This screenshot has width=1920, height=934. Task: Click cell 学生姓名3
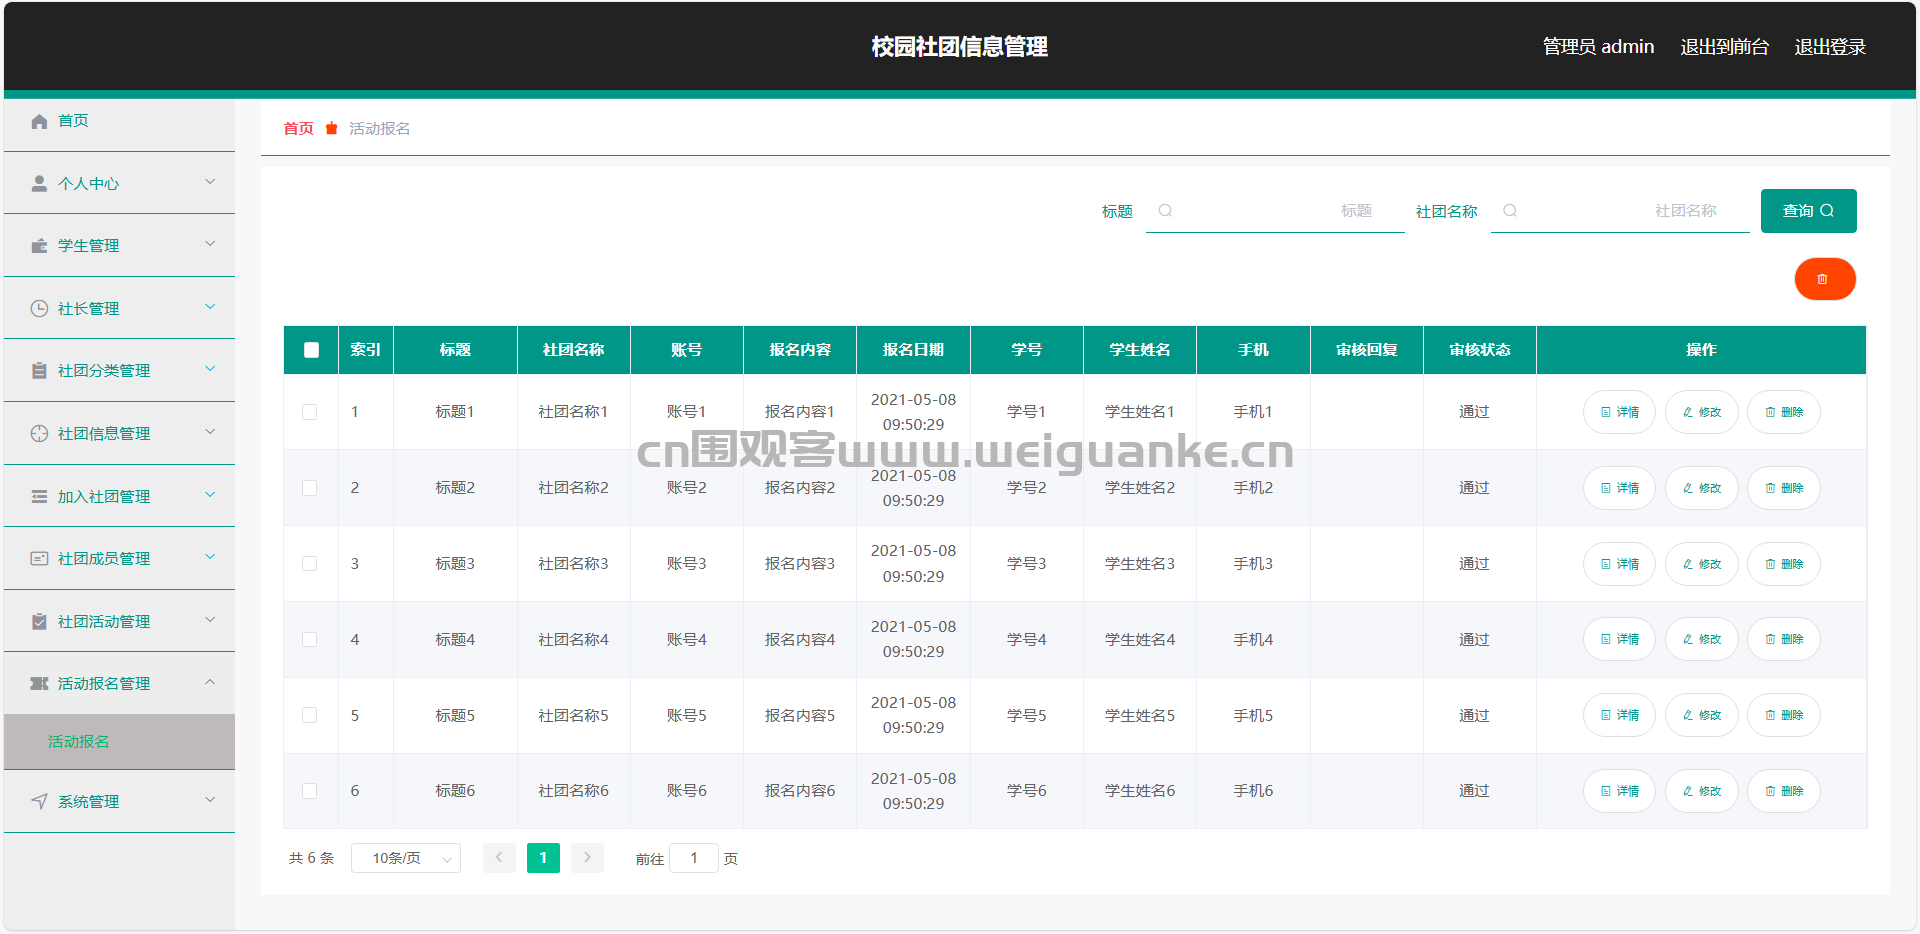pos(1140,564)
